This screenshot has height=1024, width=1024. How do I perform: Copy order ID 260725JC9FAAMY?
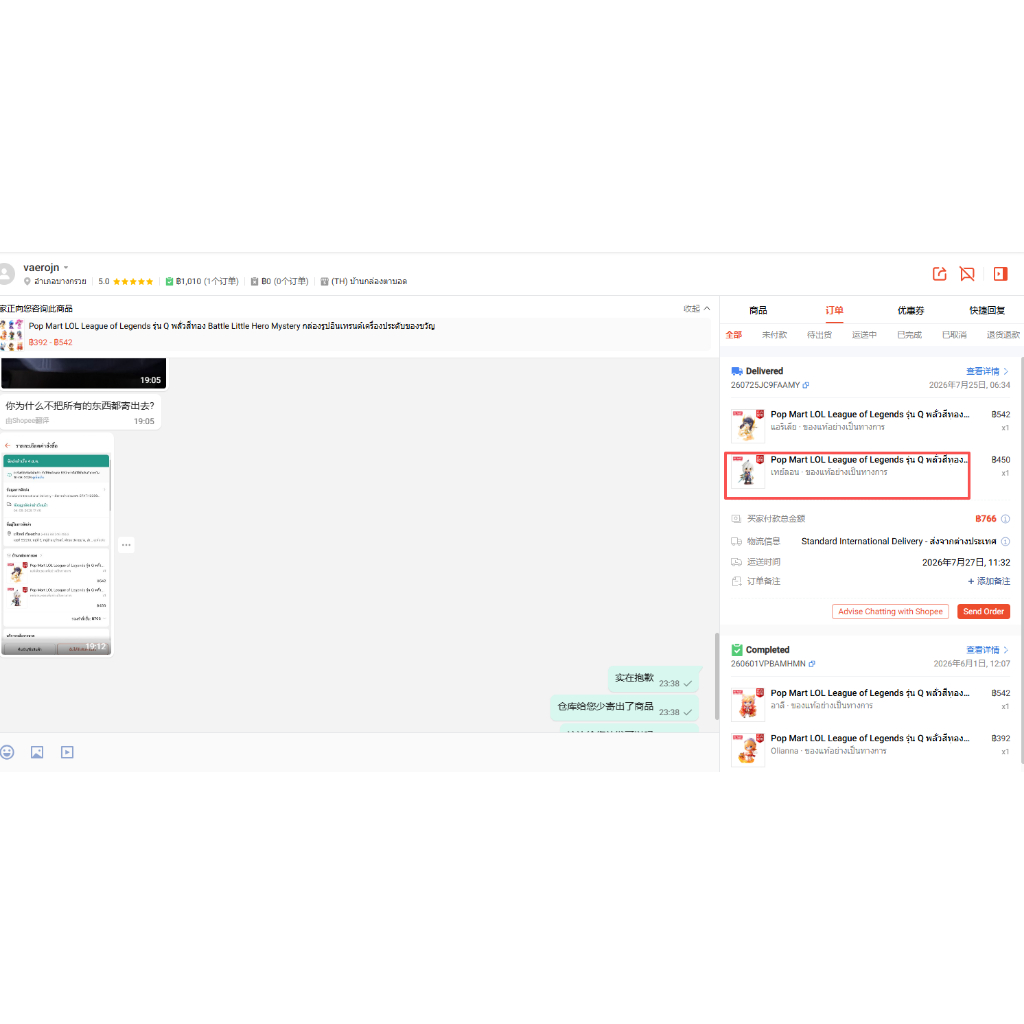806,385
